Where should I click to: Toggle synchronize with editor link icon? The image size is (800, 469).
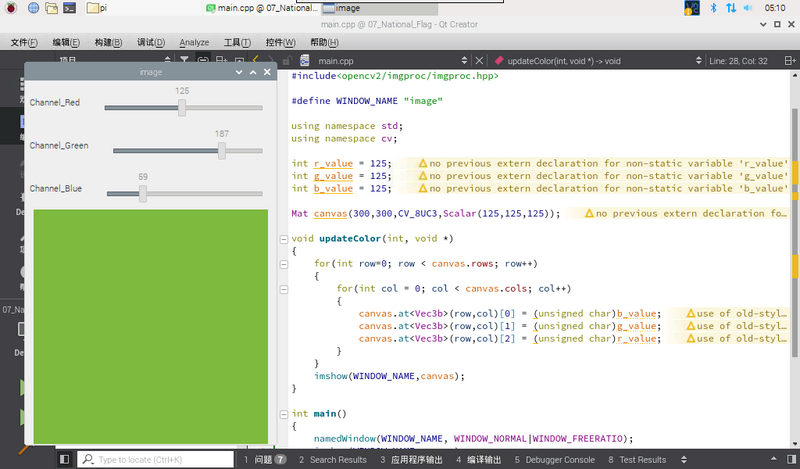click(203, 60)
